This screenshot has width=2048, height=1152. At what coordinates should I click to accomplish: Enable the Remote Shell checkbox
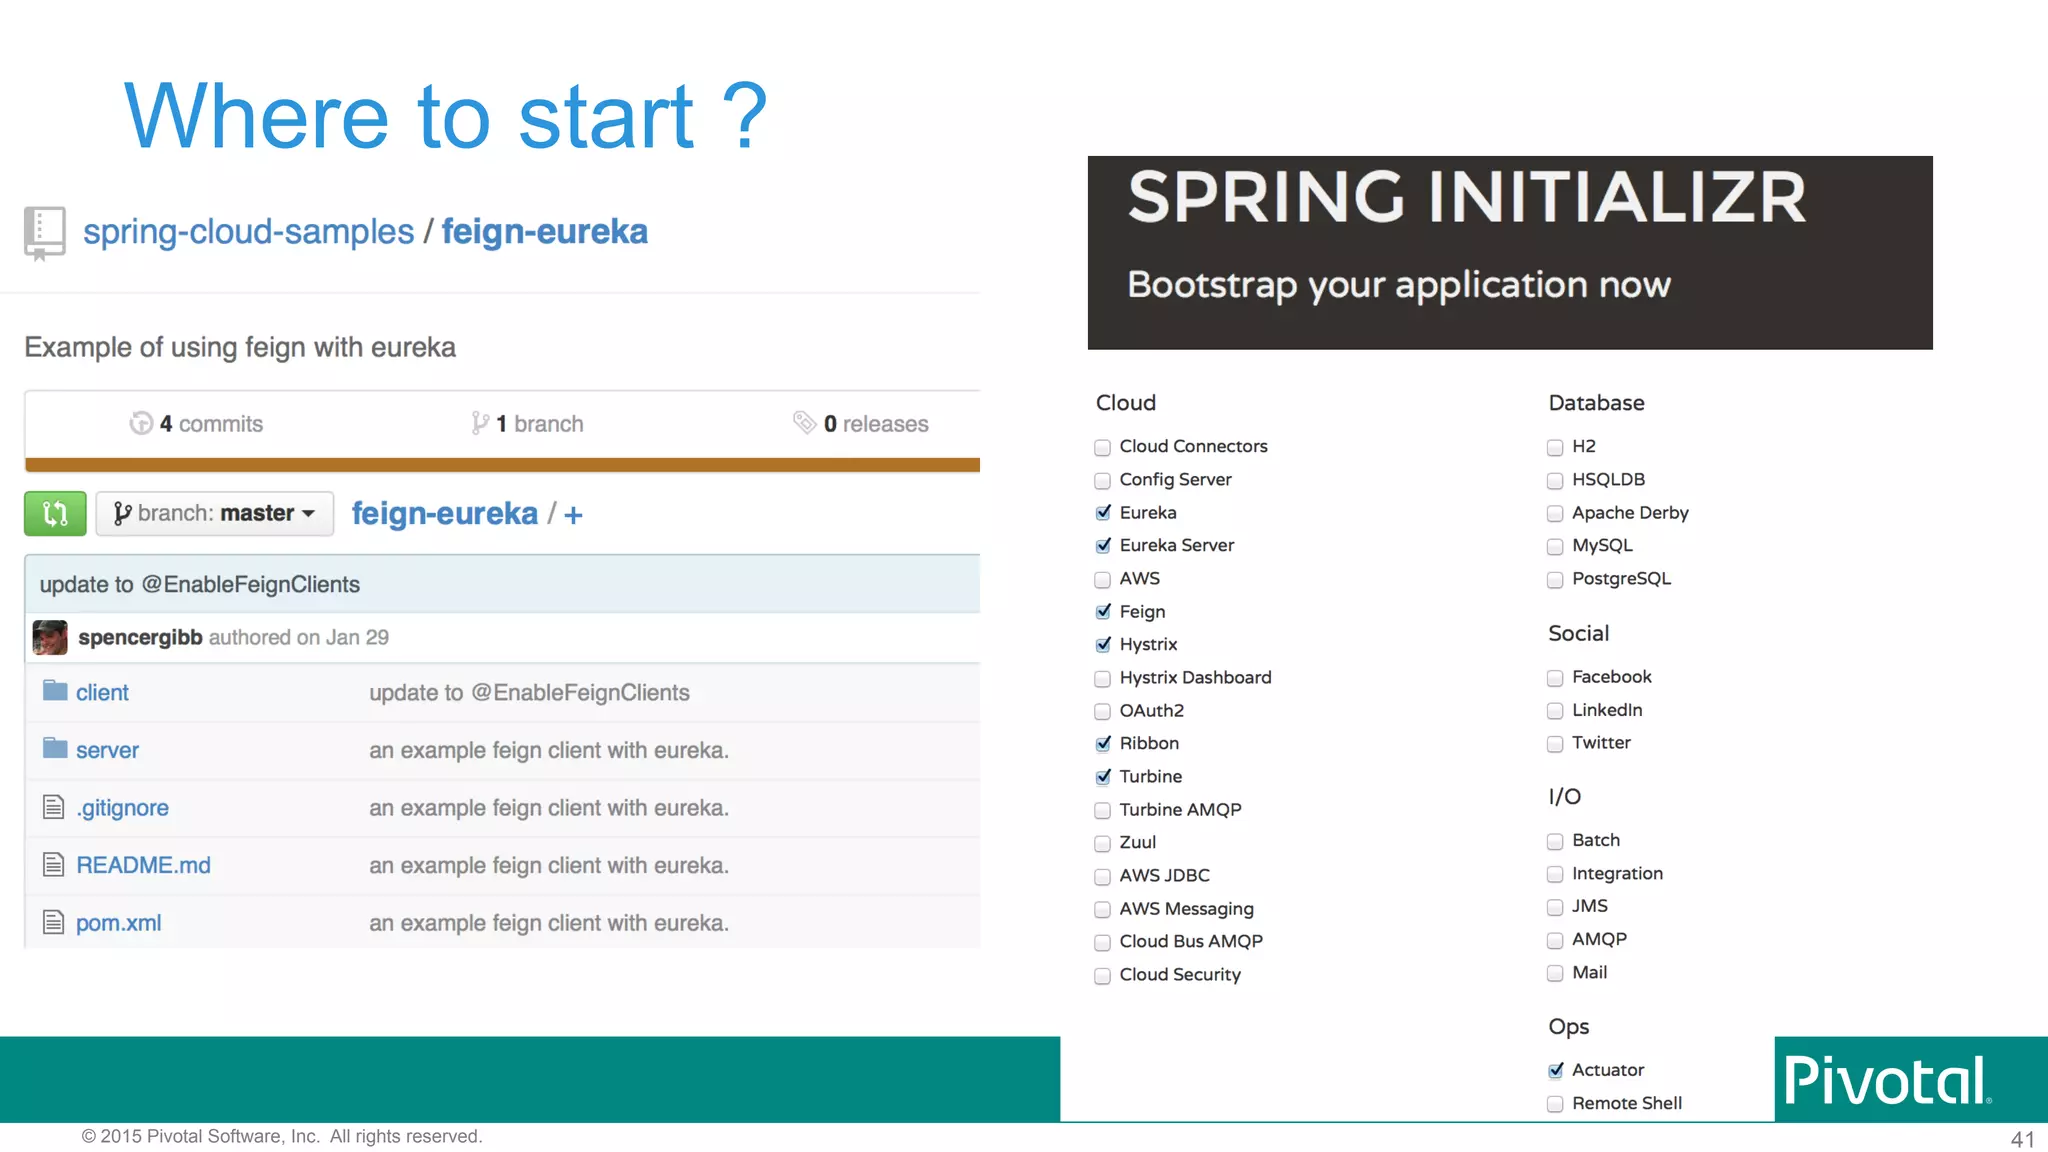(1555, 1104)
